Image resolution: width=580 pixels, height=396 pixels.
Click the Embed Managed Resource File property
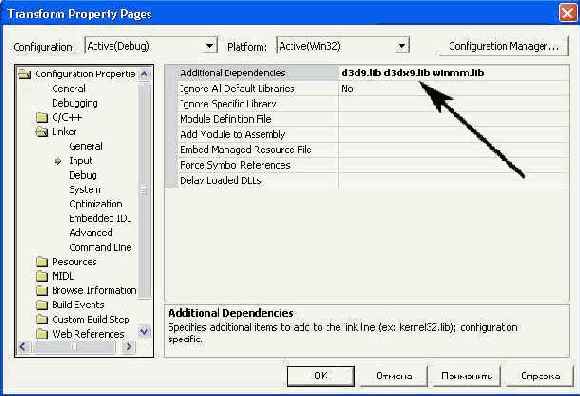coord(246,150)
